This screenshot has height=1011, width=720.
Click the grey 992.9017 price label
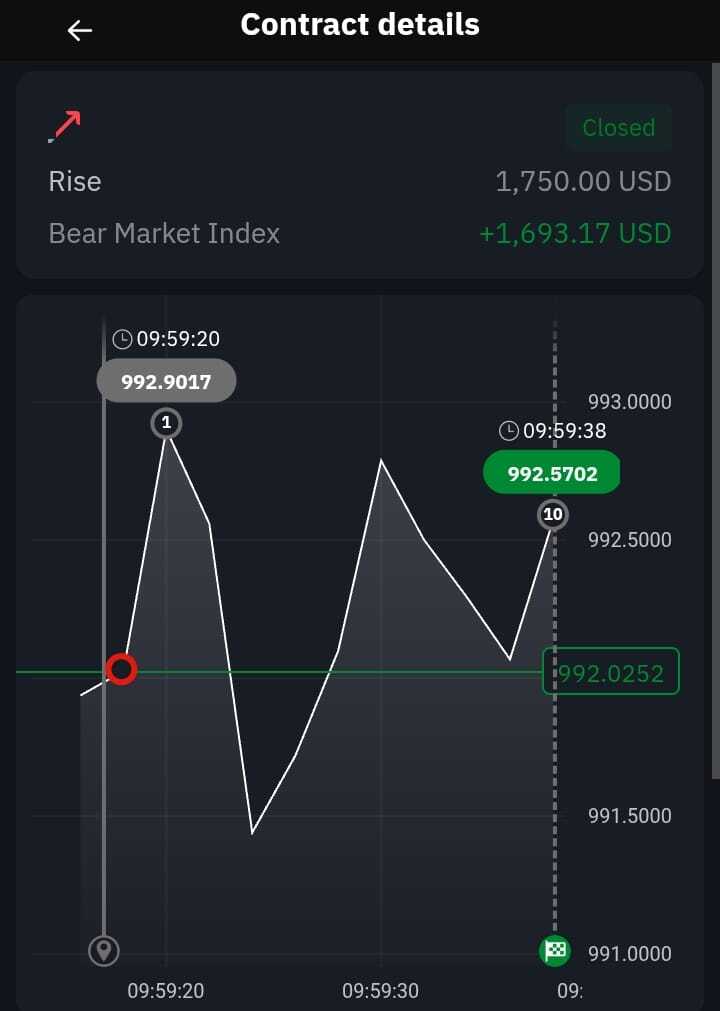click(x=166, y=381)
